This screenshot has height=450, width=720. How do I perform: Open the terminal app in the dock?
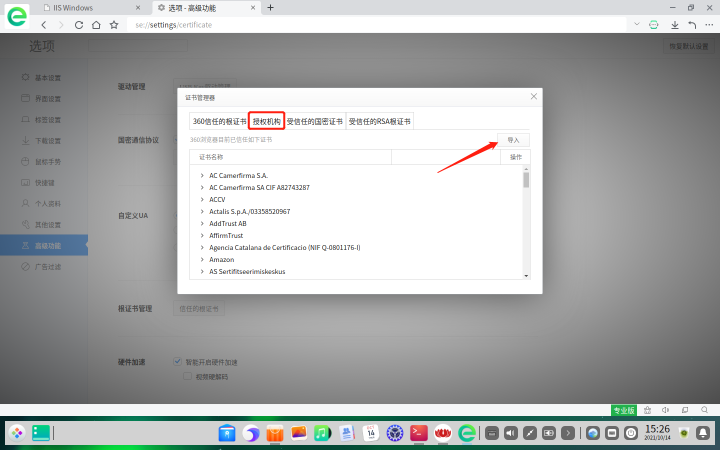419,433
